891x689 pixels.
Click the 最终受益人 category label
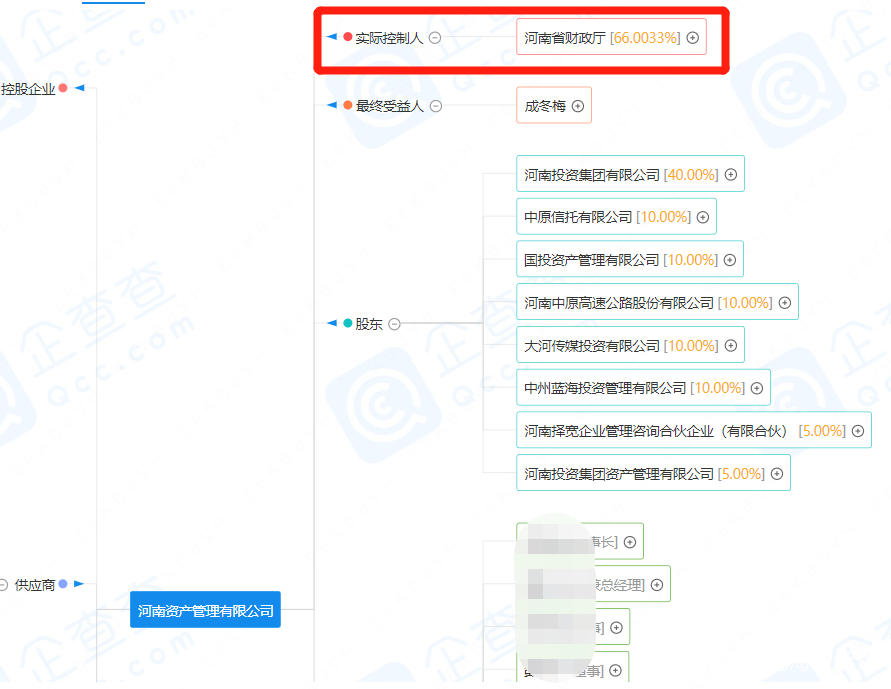tap(390, 106)
